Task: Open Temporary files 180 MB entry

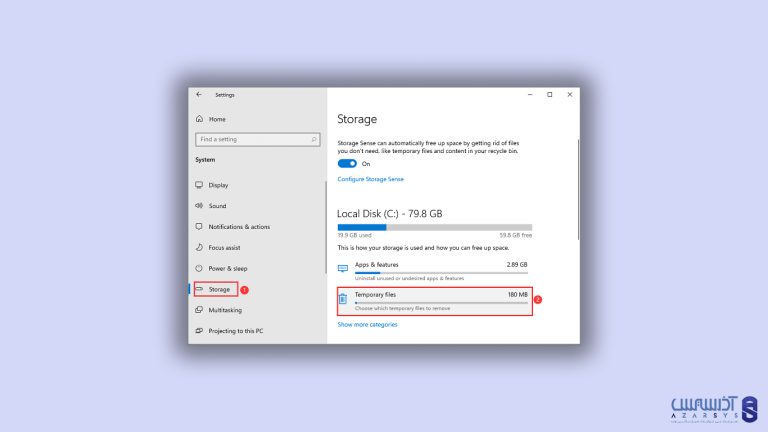Action: [434, 299]
